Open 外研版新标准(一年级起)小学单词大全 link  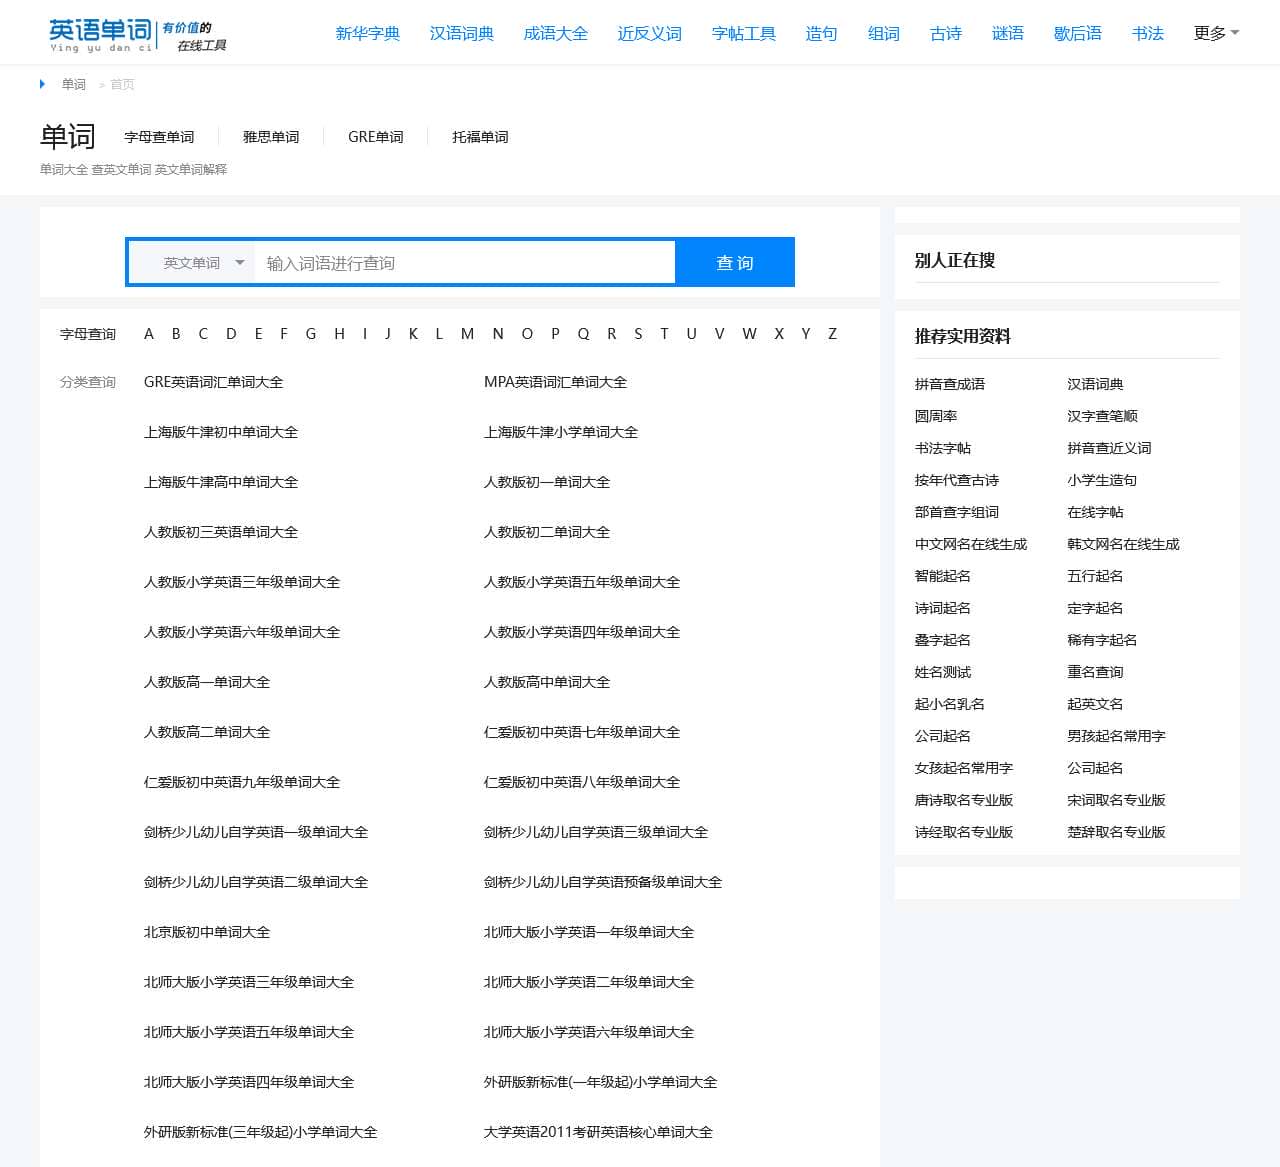point(601,1082)
